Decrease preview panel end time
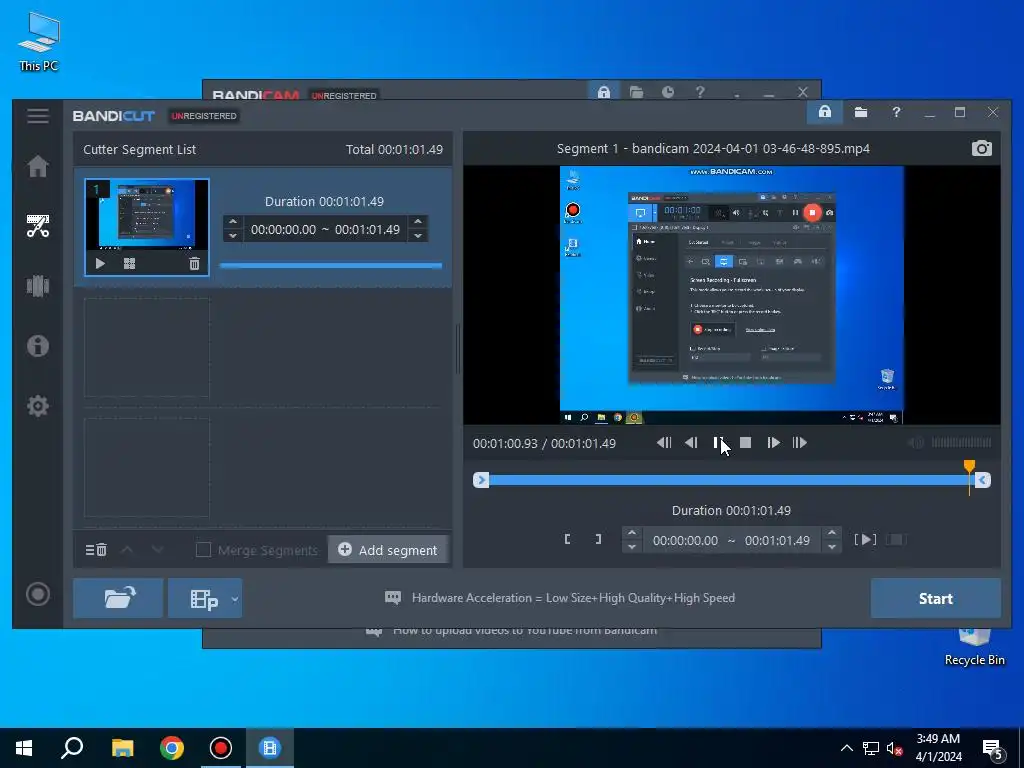Screen dimensions: 1024x768 point(831,547)
